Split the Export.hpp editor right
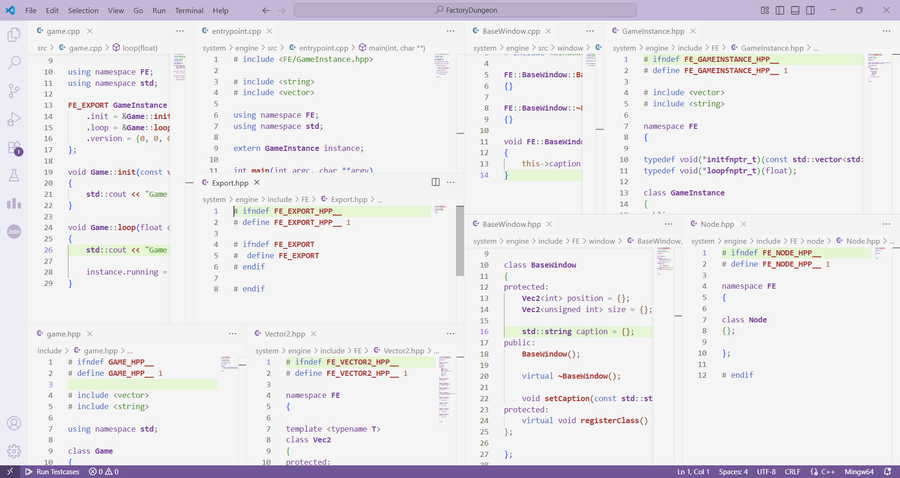 point(436,182)
